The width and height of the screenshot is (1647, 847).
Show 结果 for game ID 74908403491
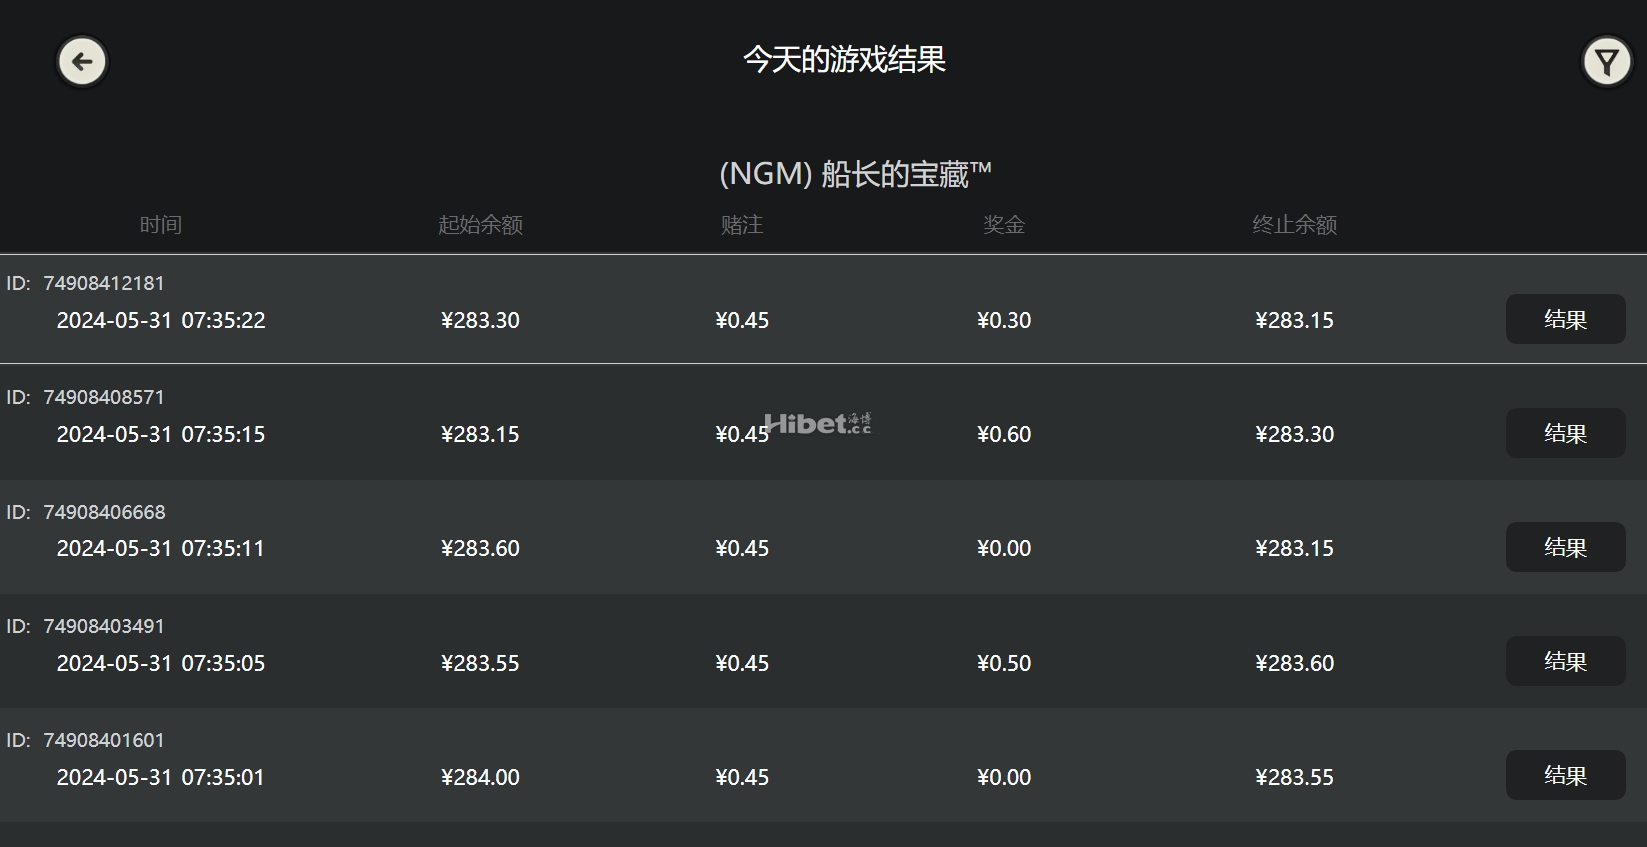click(1565, 661)
